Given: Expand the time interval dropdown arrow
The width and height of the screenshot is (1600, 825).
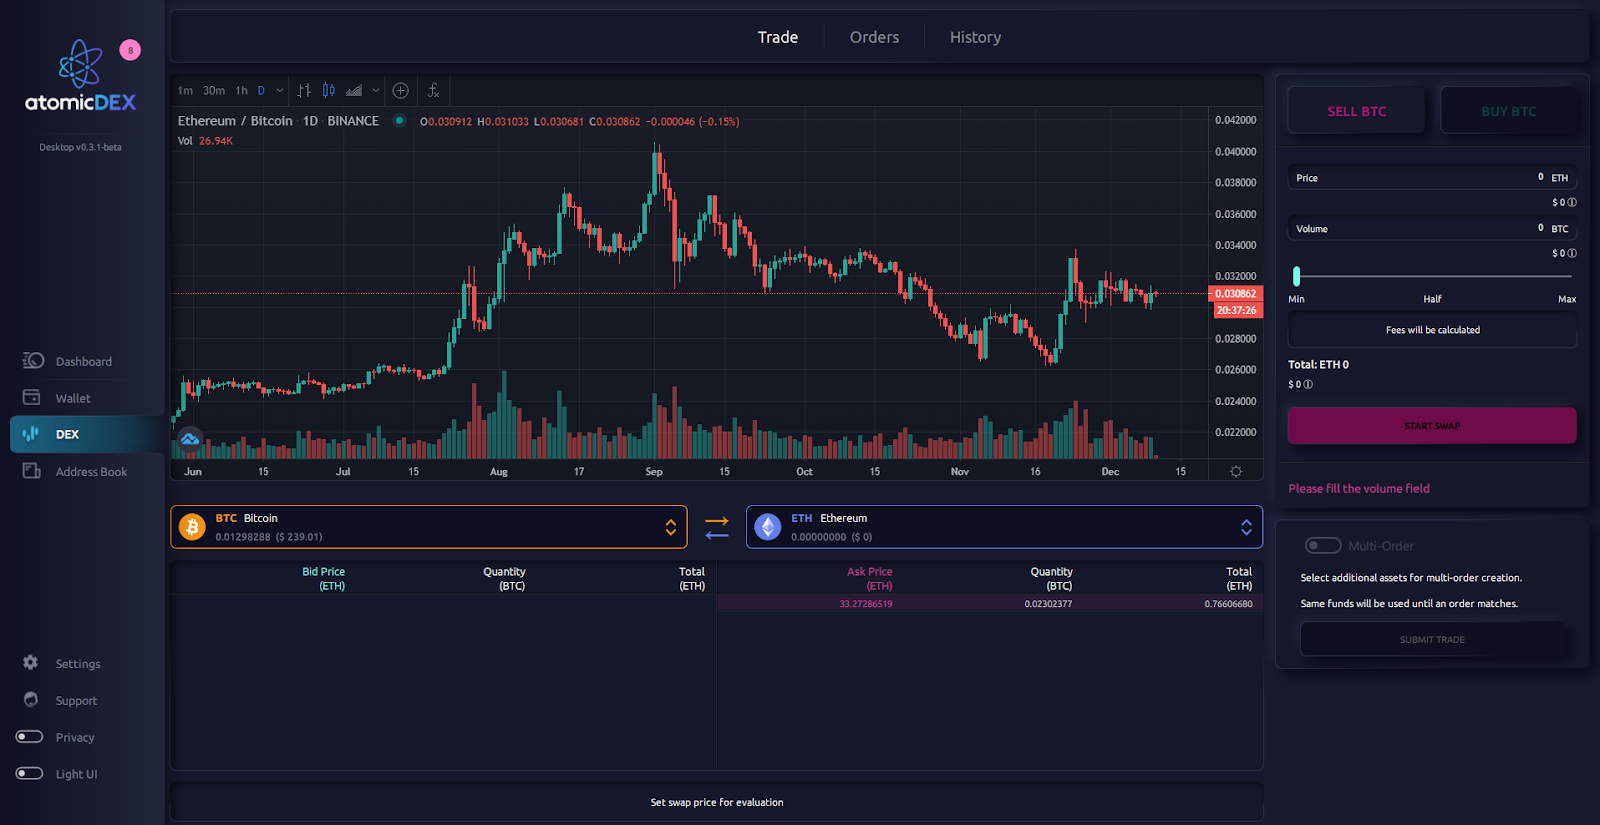Looking at the screenshot, I should (280, 90).
